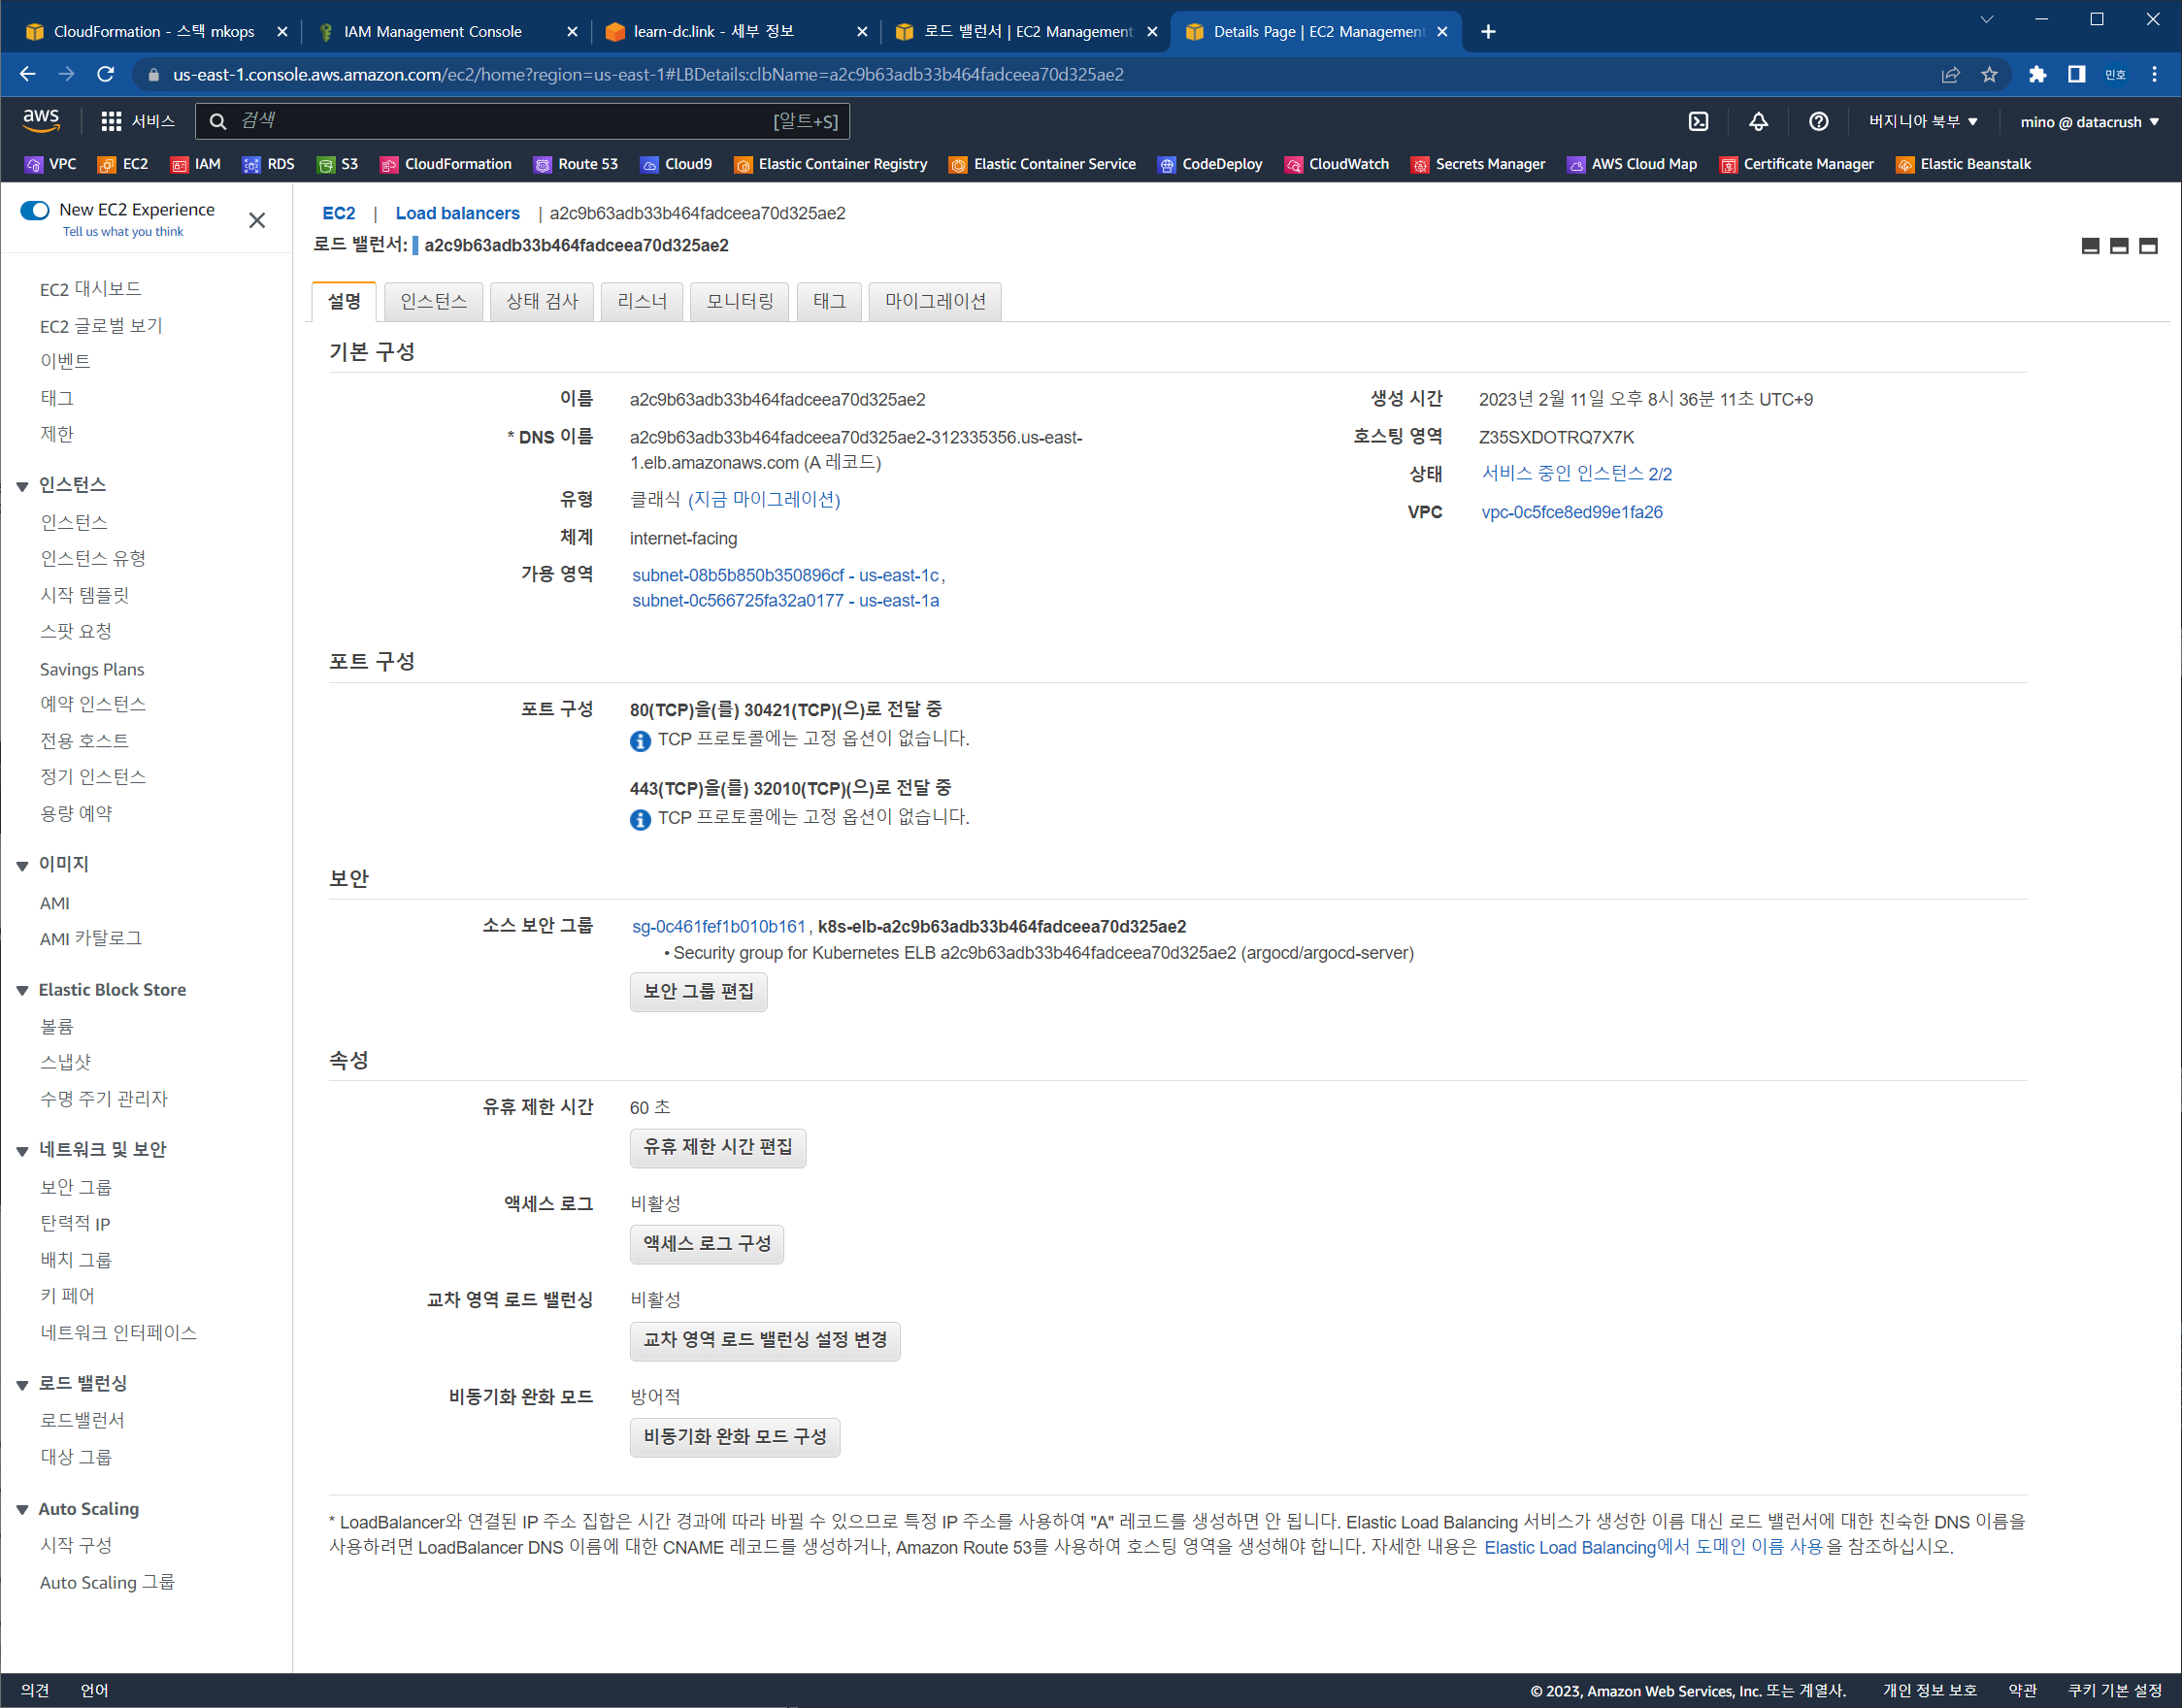
Task: Collapse the 인스턴스 sidebar section
Action: [x=22, y=486]
